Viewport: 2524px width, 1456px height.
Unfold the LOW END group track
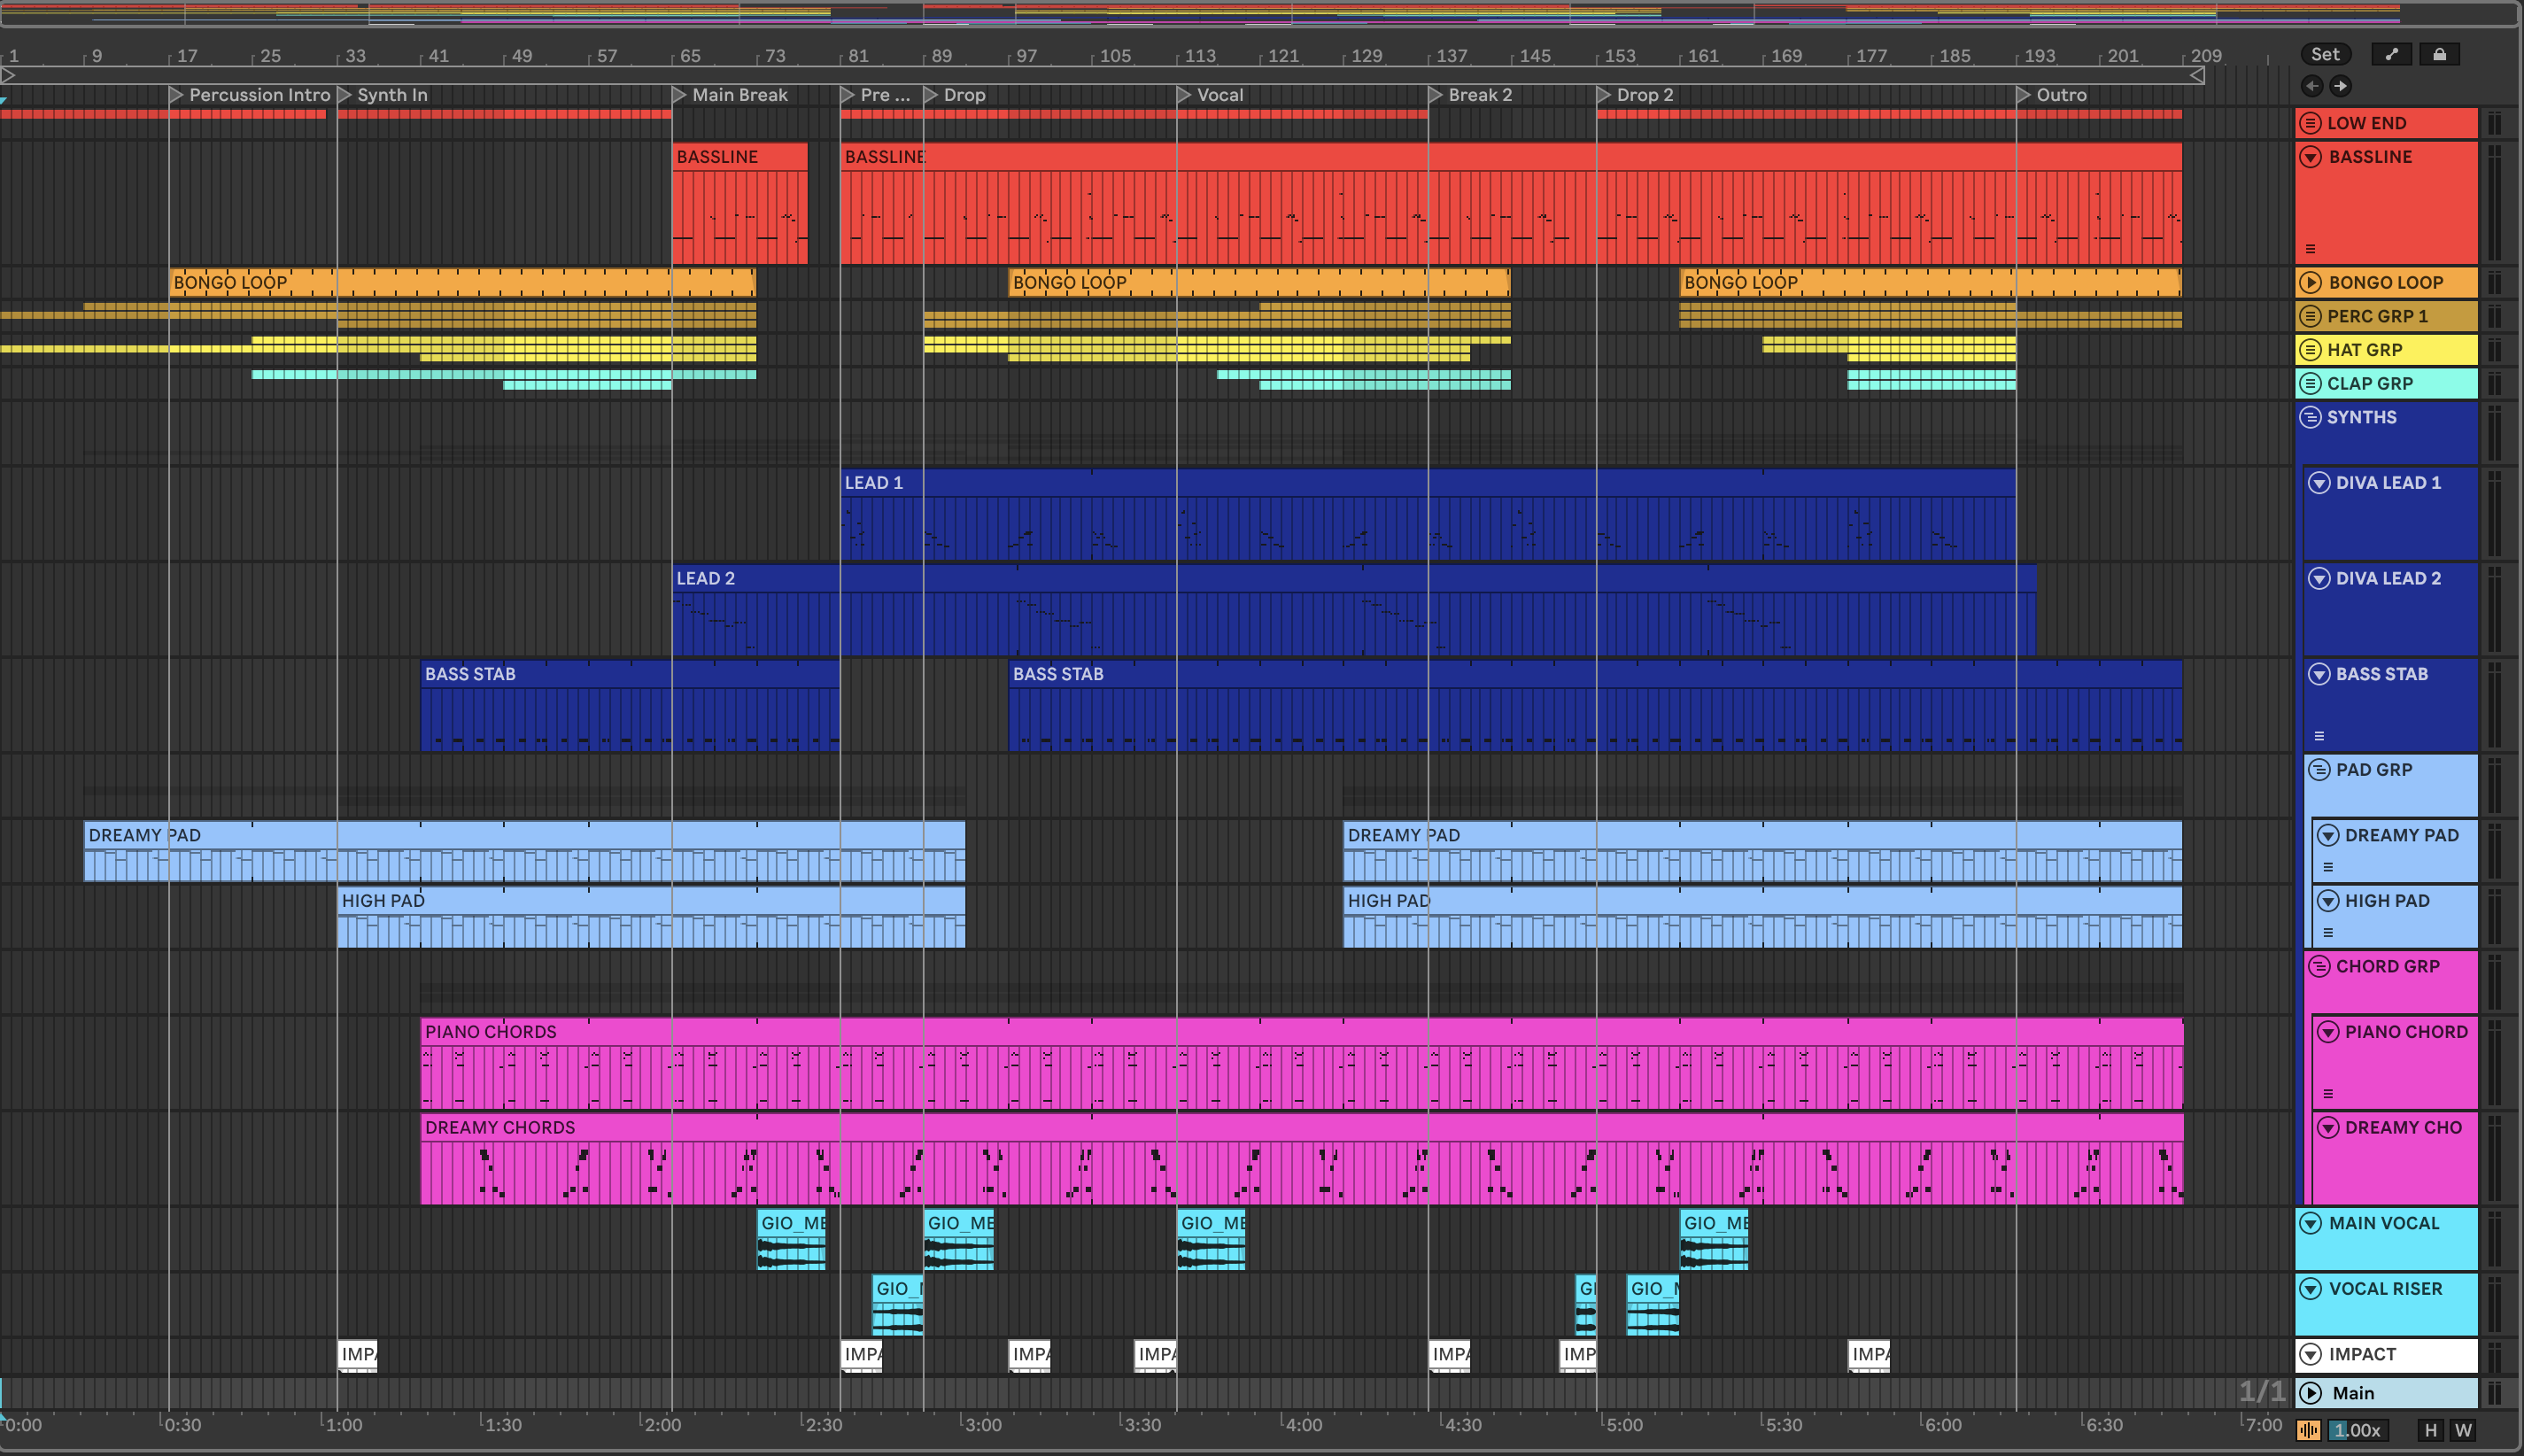pyautogui.click(x=2310, y=123)
